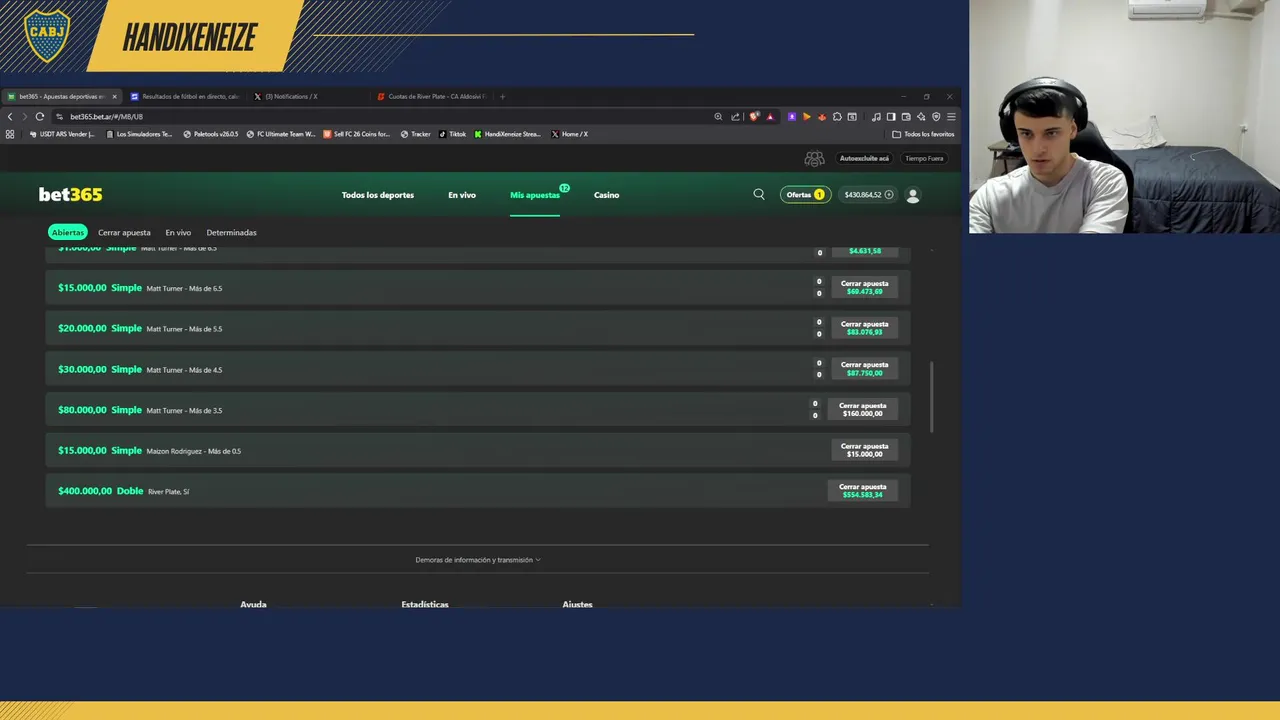Image resolution: width=1280 pixels, height=720 pixels.
Task: Open the fox-shaped MetaMask extension icon
Action: coord(822,116)
